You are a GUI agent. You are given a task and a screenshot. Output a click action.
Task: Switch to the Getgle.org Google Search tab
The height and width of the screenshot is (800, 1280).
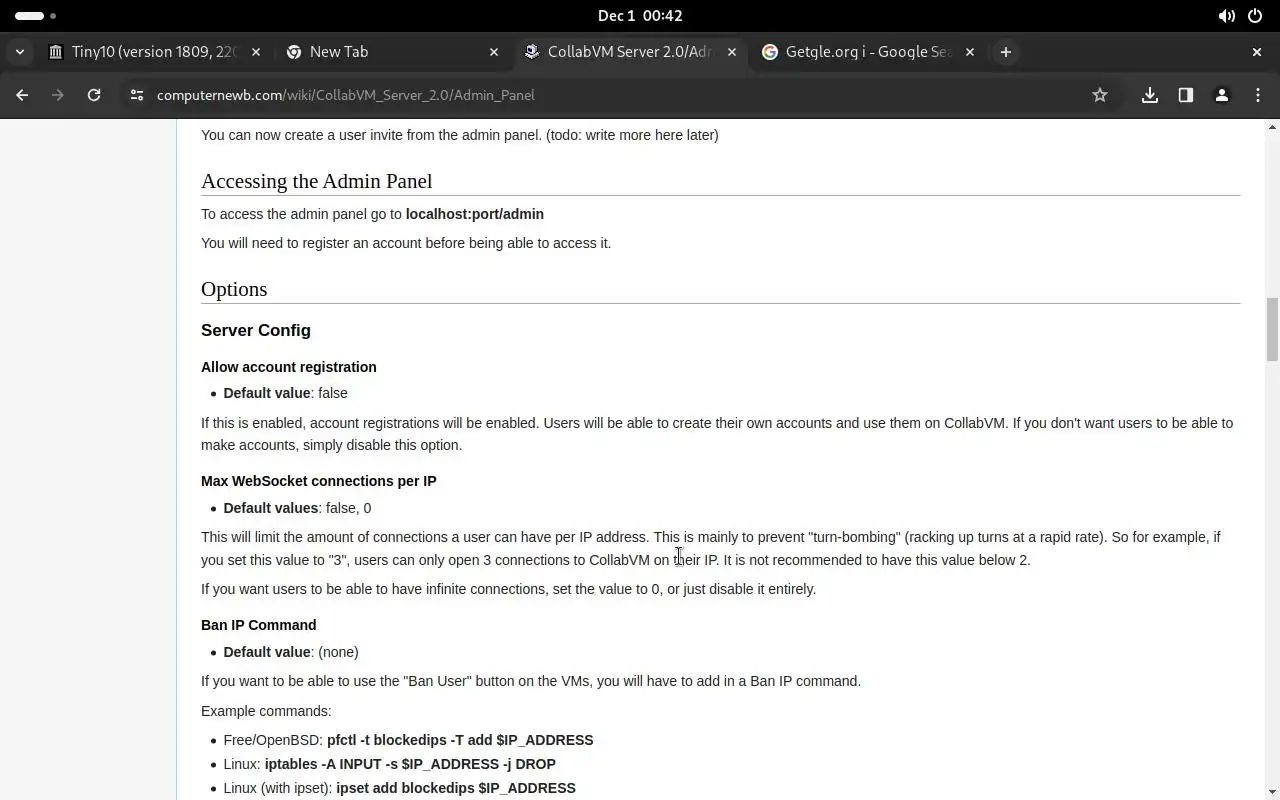865,52
